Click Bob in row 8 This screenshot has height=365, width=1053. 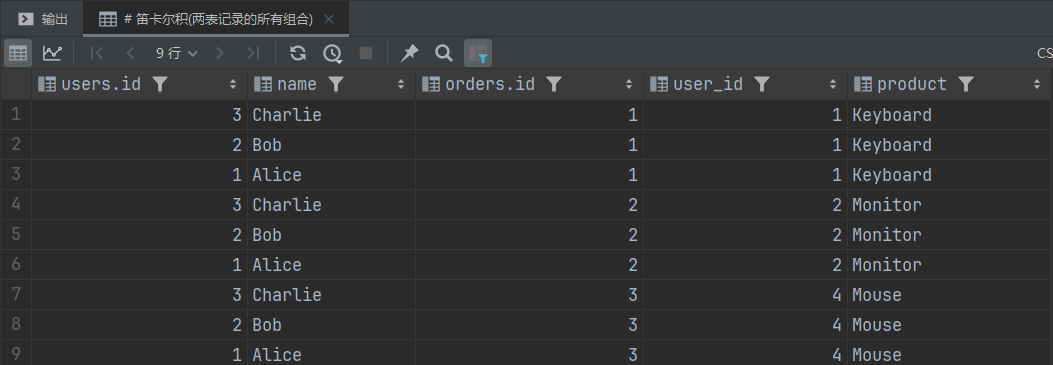pyautogui.click(x=267, y=325)
